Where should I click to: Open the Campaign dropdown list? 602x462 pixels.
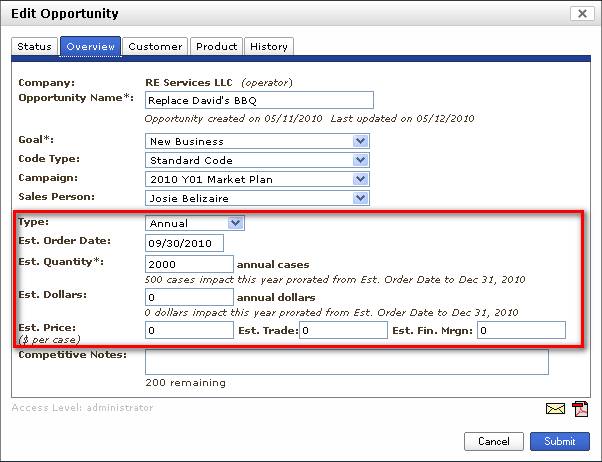360,179
